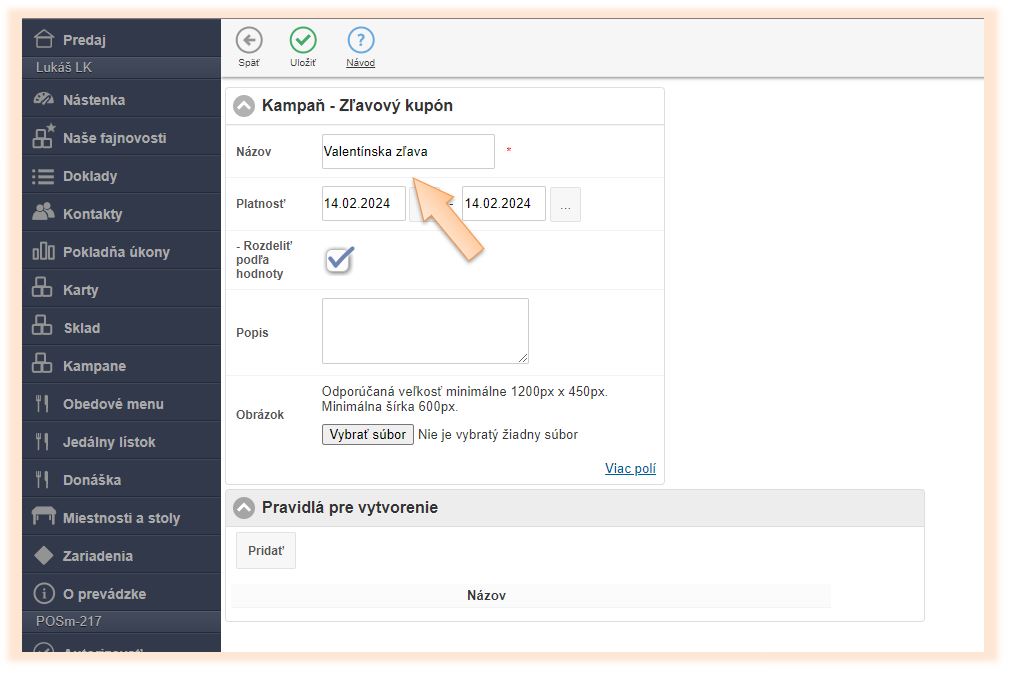Click the Viac polí link
Viewport: 1010px width, 673px height.
pyautogui.click(x=630, y=468)
